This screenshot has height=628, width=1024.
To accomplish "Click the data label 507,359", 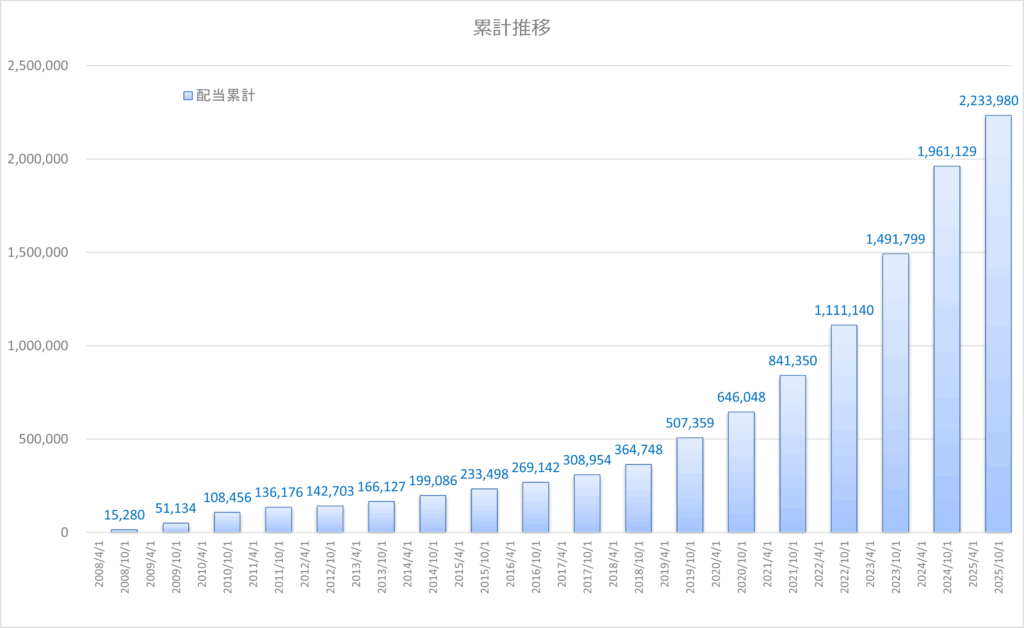I will (690, 422).
